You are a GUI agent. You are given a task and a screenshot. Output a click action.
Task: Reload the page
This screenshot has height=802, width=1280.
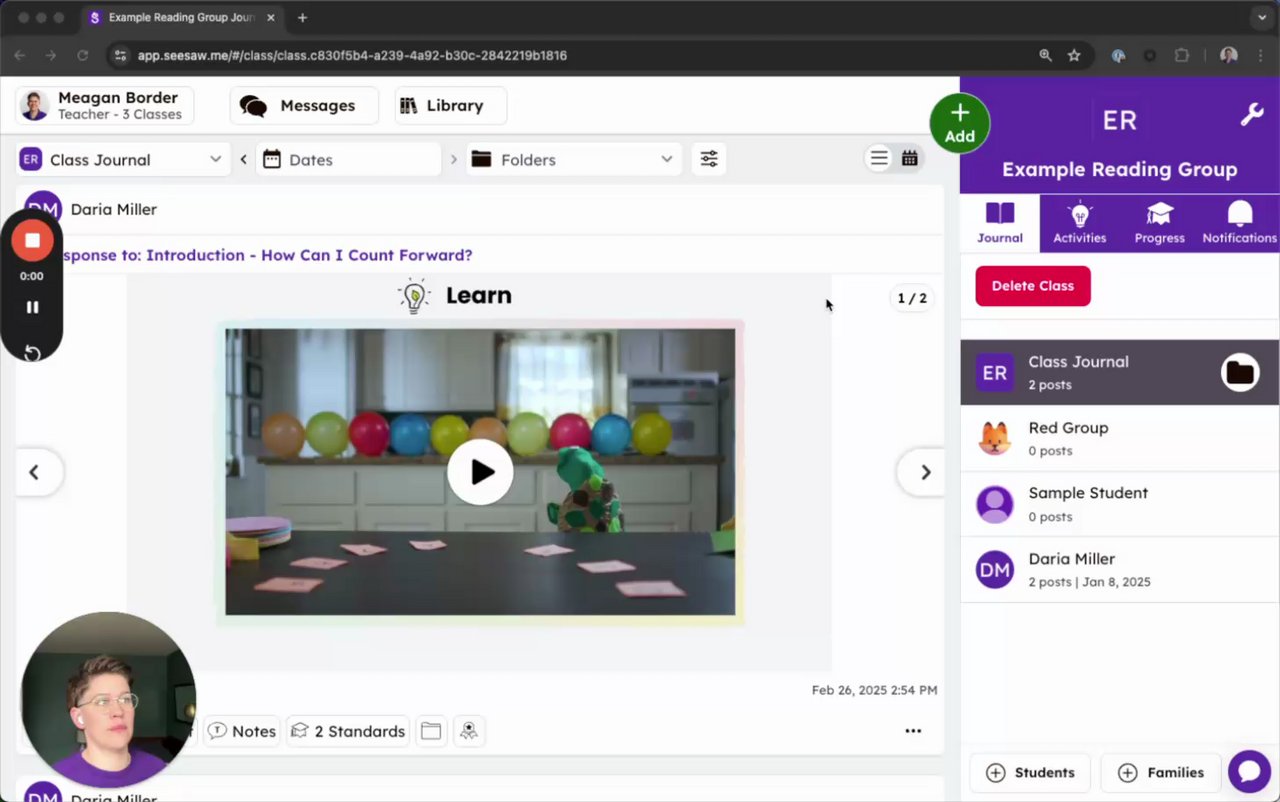pos(82,56)
